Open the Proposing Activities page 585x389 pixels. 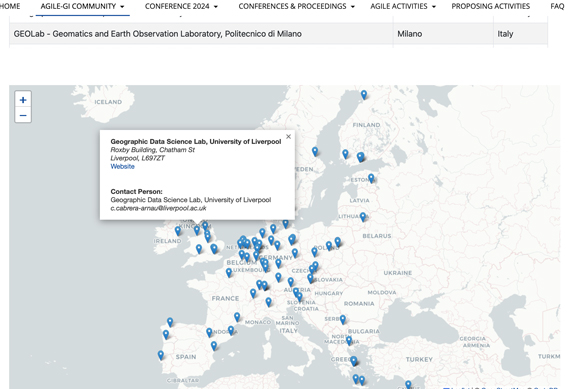[491, 6]
